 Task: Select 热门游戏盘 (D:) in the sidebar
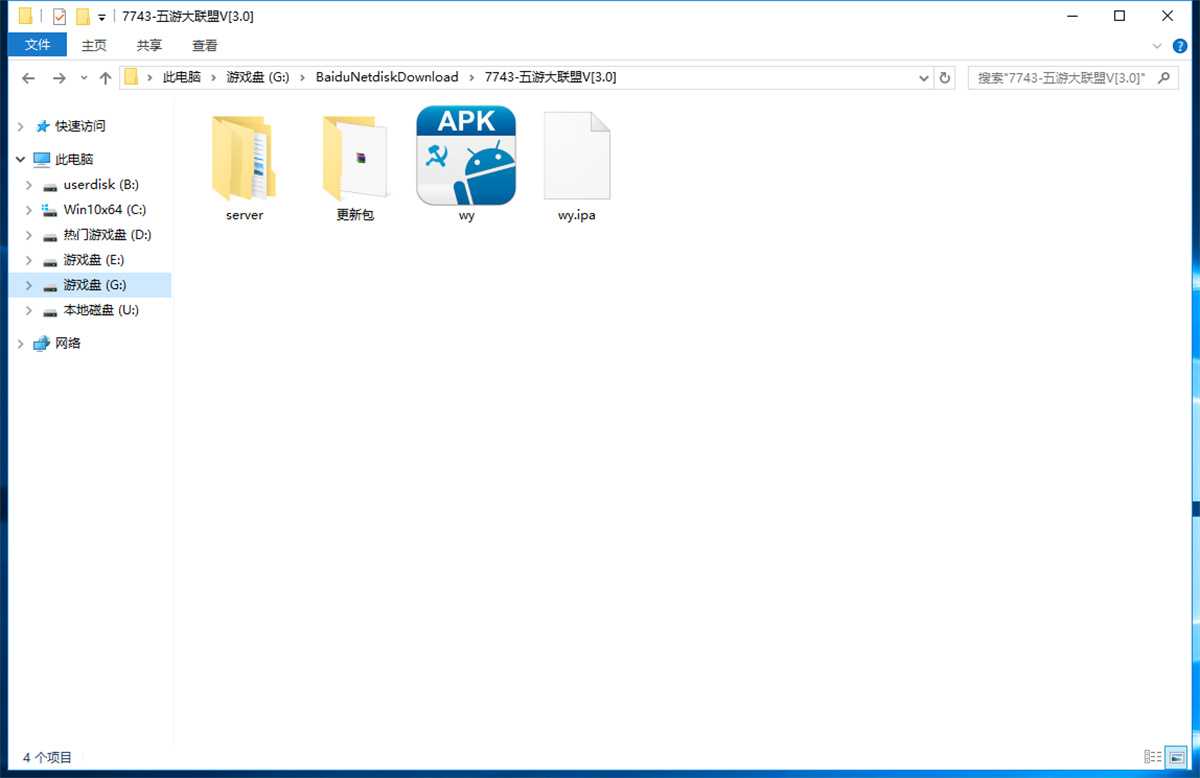click(x=107, y=235)
